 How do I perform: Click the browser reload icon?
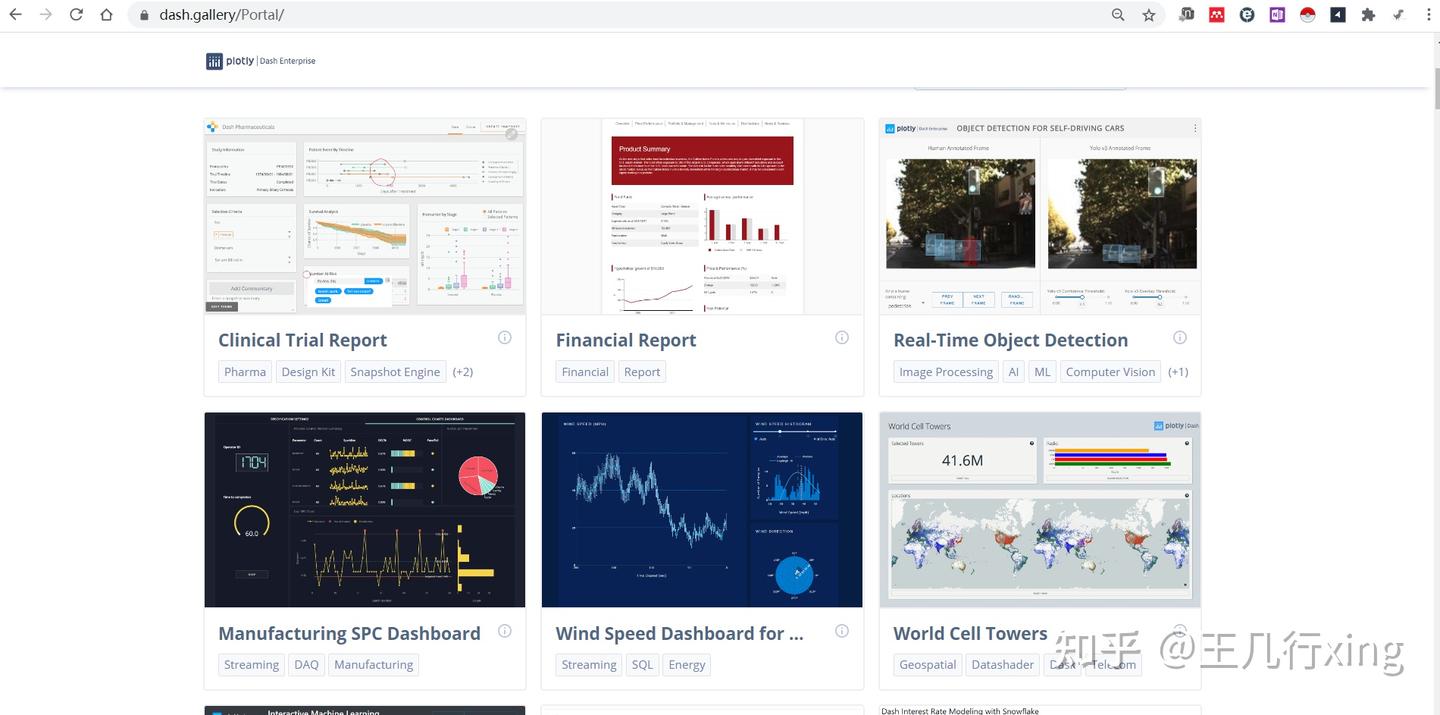[76, 15]
